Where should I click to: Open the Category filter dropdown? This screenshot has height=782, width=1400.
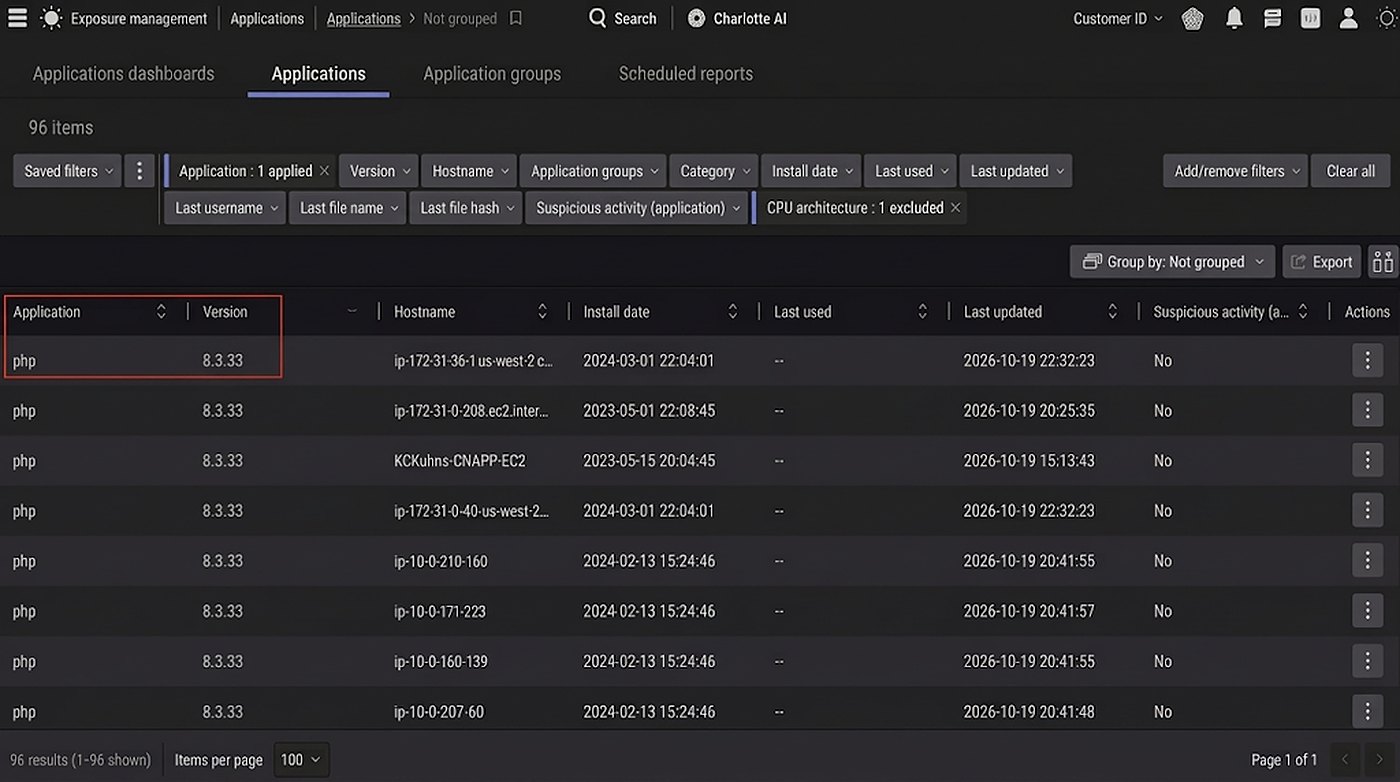(713, 171)
